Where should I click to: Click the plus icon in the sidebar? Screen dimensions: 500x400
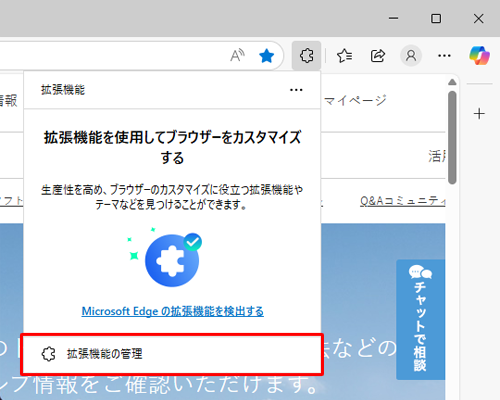(x=479, y=114)
